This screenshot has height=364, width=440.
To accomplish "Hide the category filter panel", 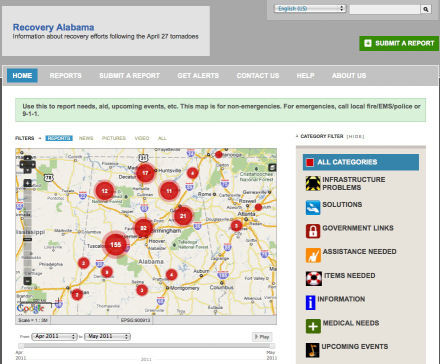I will [355, 137].
